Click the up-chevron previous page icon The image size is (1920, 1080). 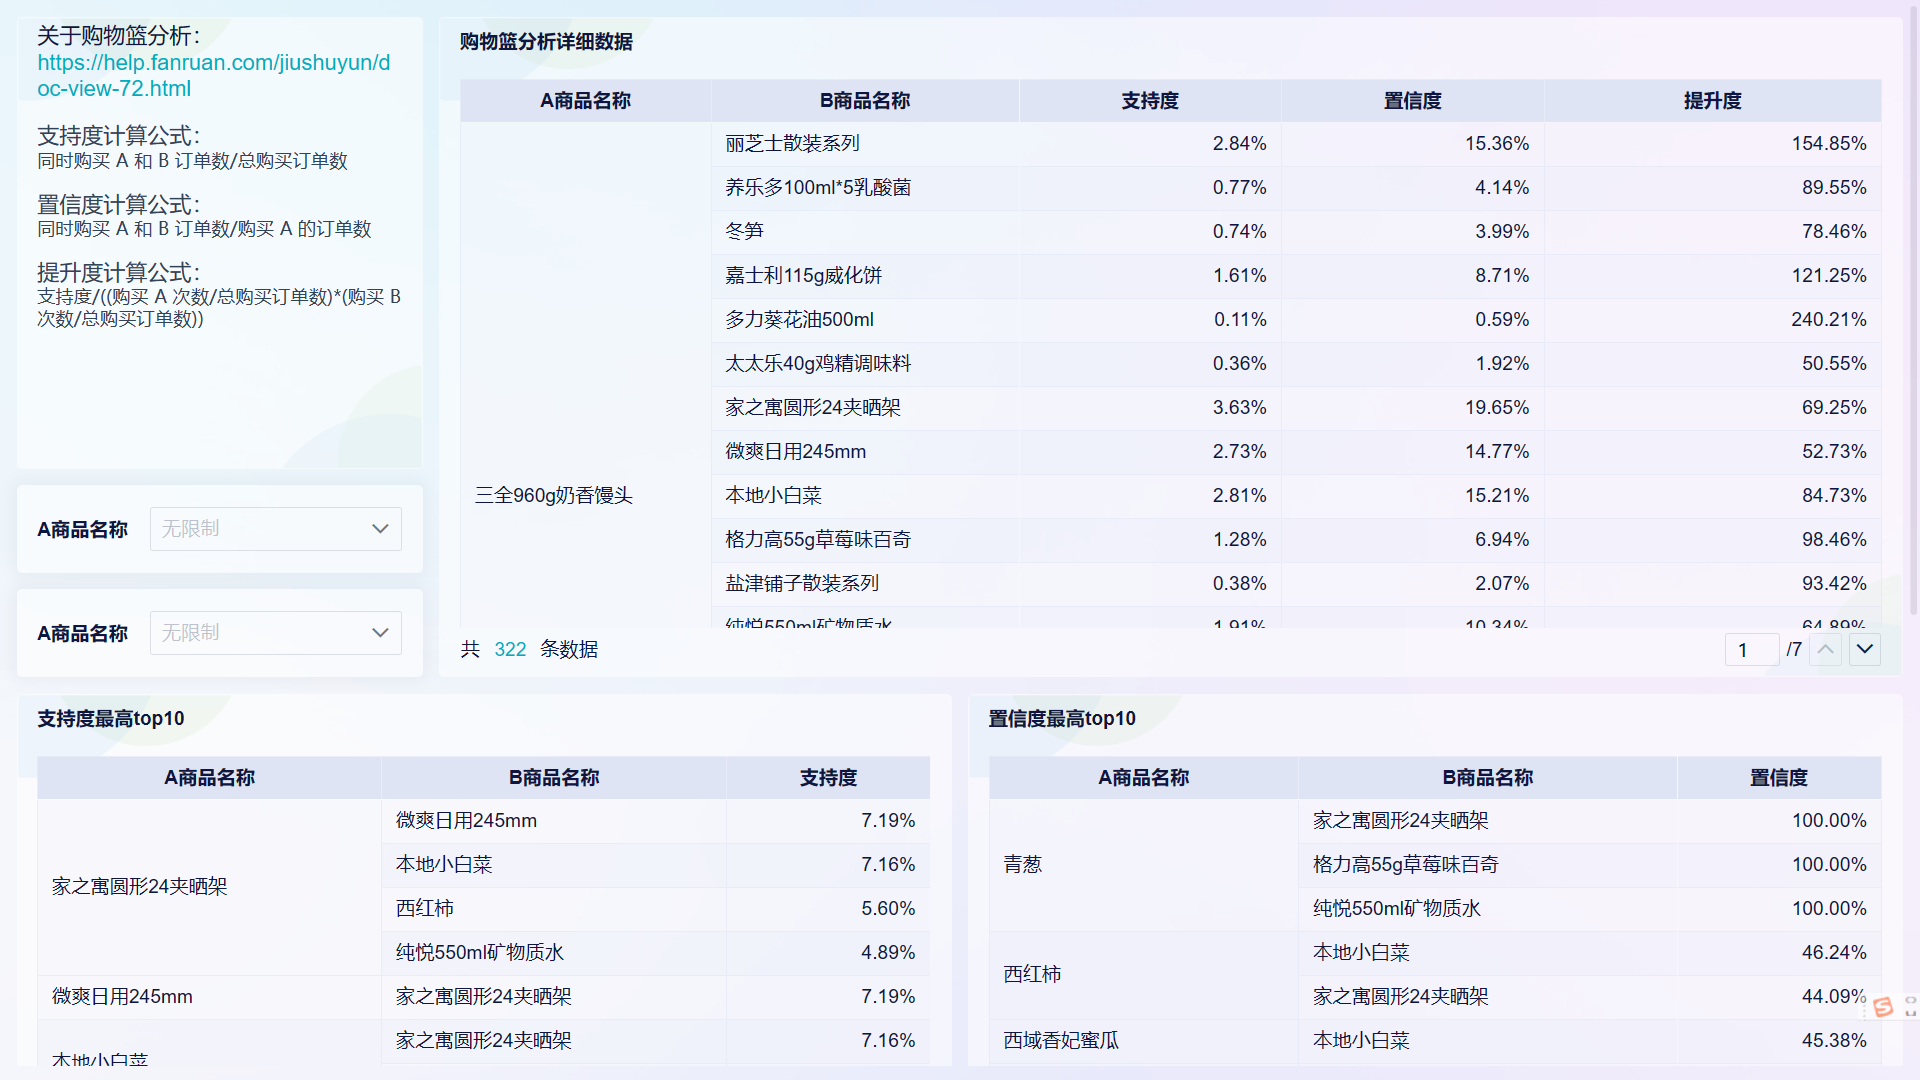point(1825,649)
